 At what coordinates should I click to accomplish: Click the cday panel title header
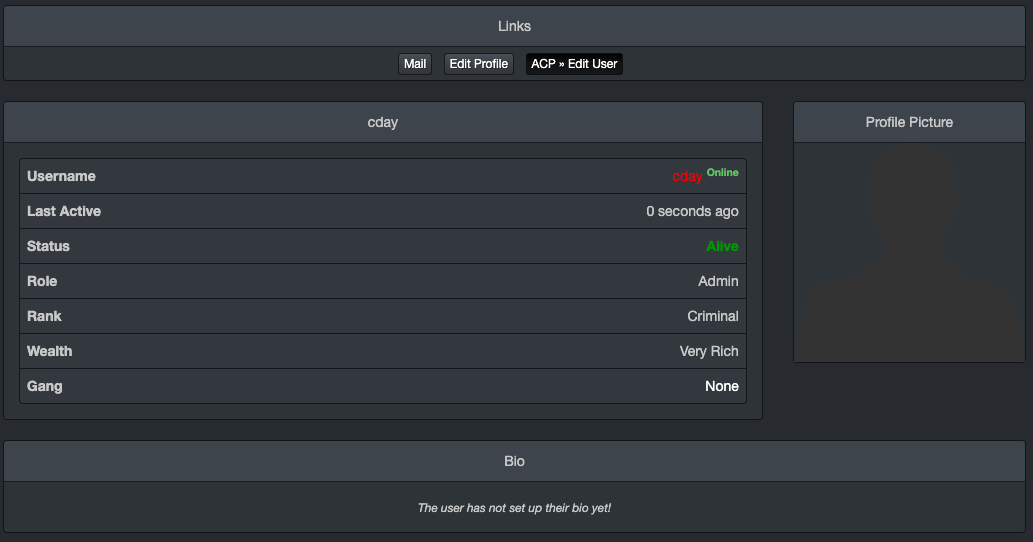(383, 122)
